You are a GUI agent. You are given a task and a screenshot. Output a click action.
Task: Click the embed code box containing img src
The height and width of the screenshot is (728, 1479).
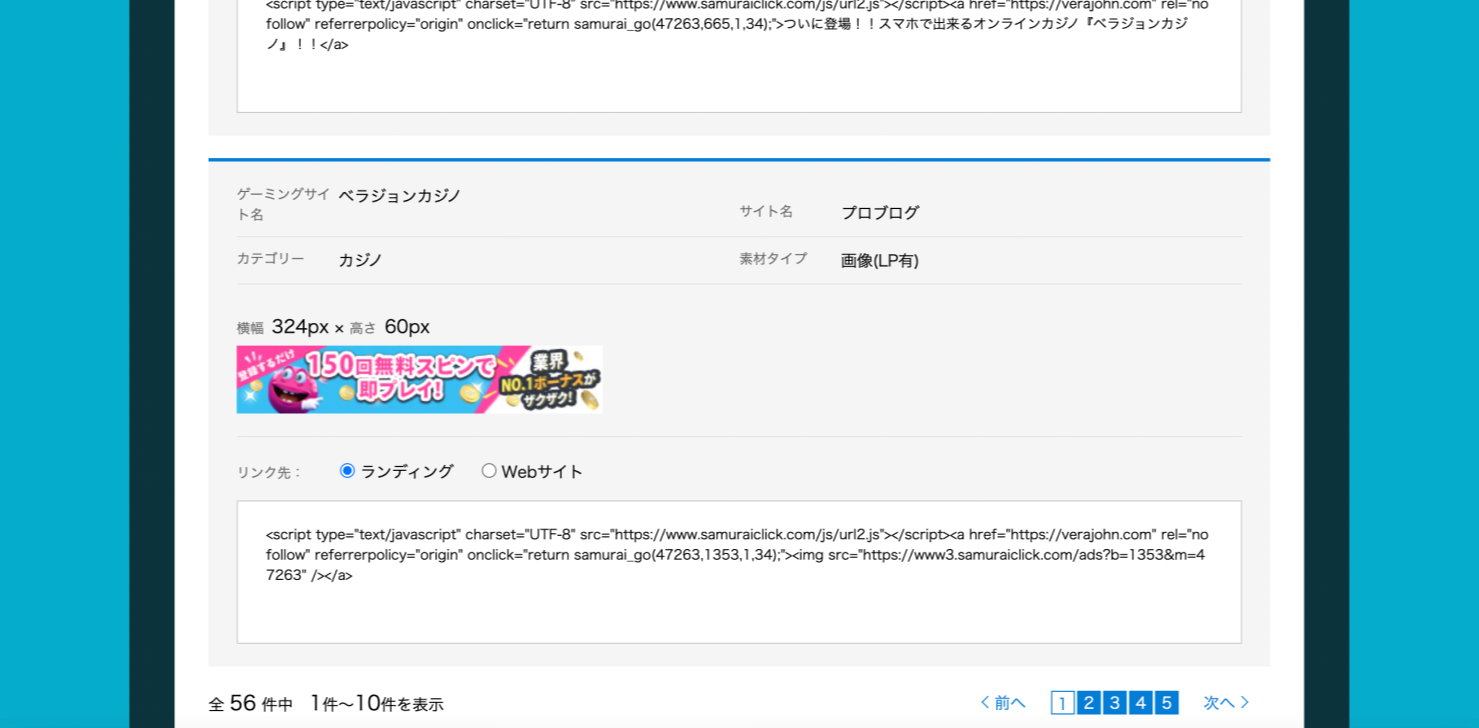click(739, 572)
